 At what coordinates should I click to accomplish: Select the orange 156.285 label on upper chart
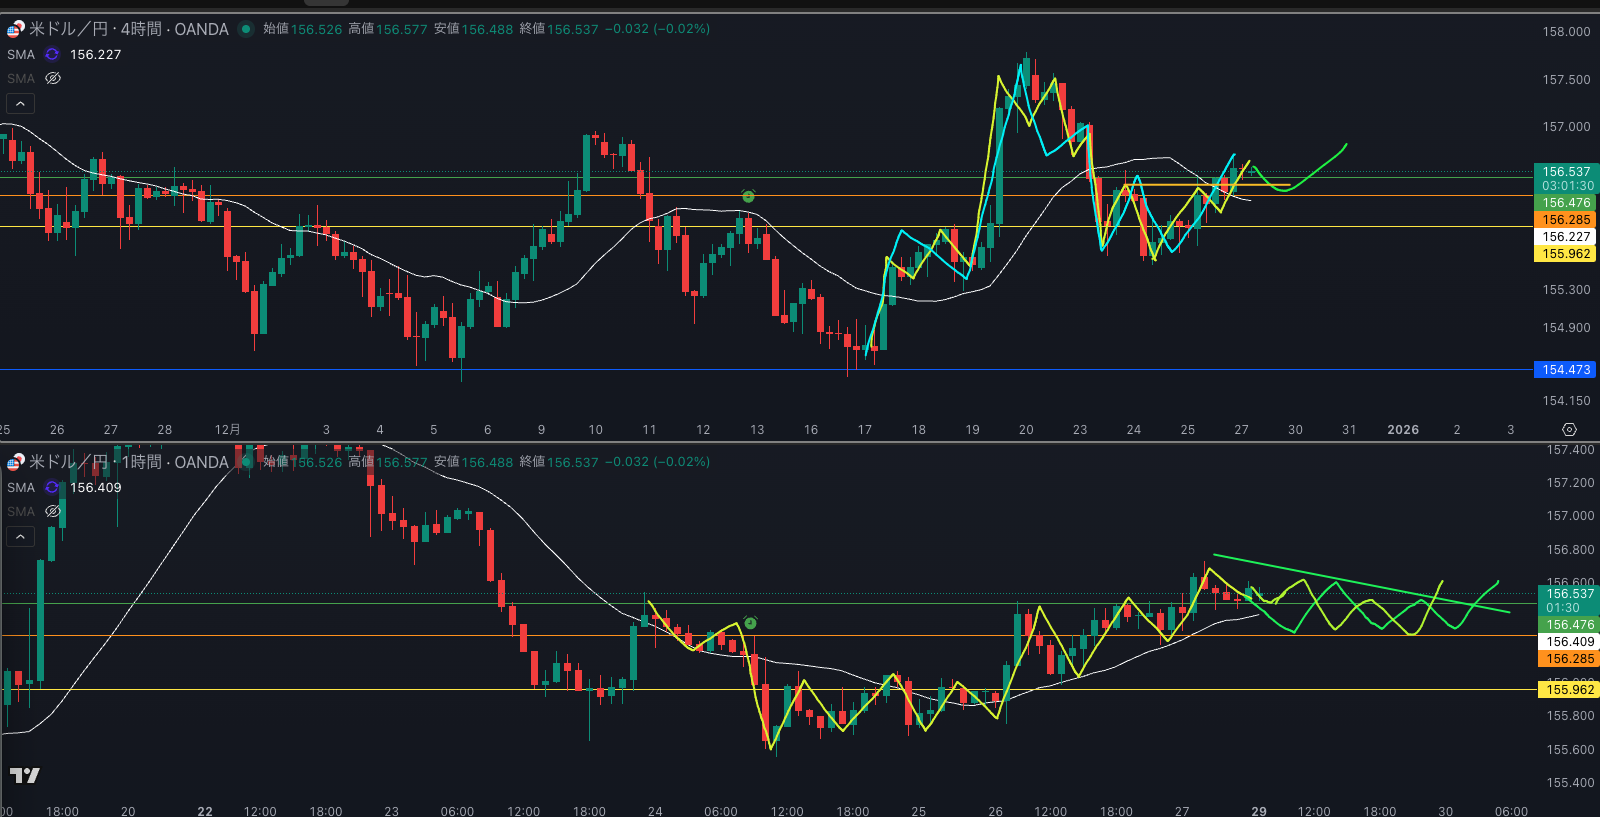[1566, 220]
